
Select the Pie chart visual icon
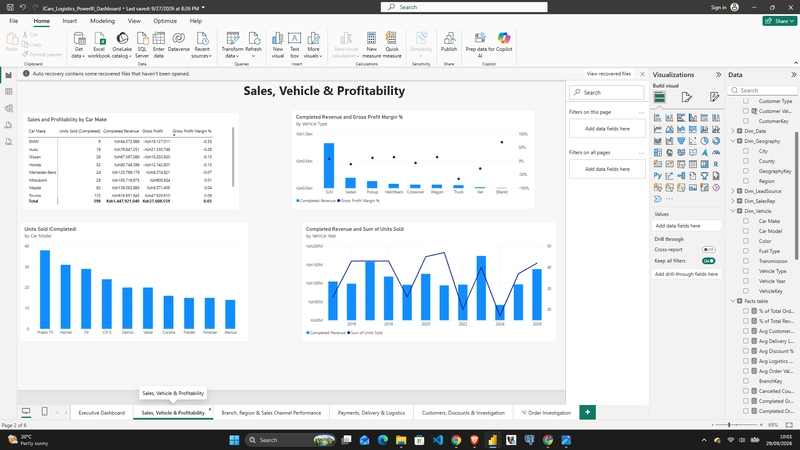705,141
